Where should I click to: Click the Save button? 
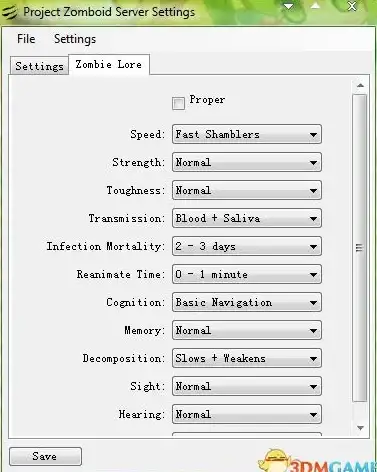(45, 456)
